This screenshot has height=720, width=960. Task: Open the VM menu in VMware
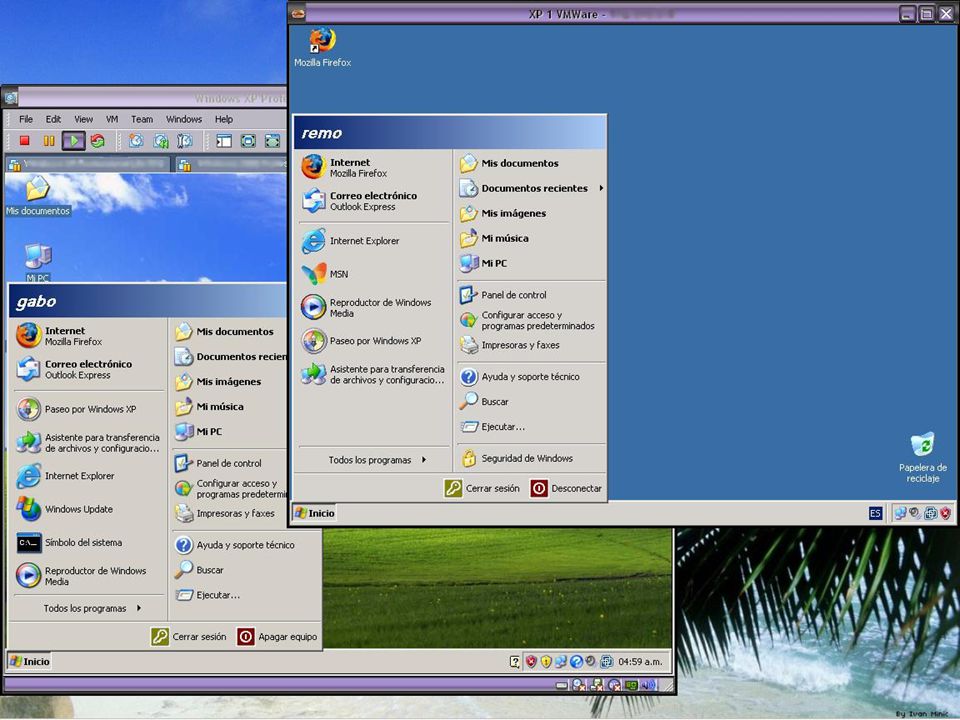[112, 119]
